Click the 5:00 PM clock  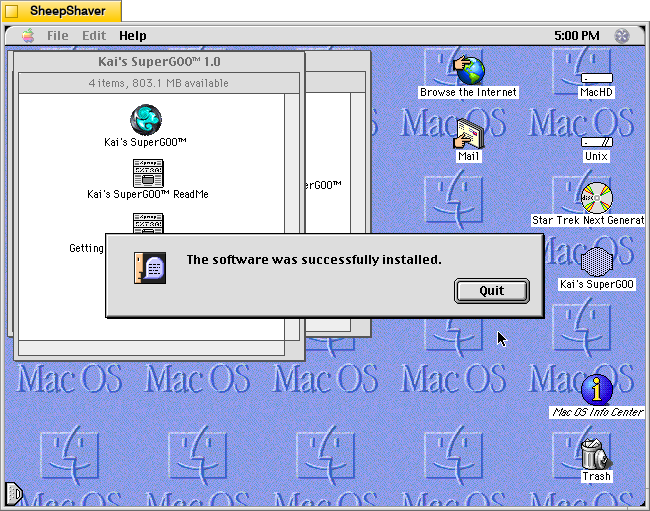pos(577,36)
